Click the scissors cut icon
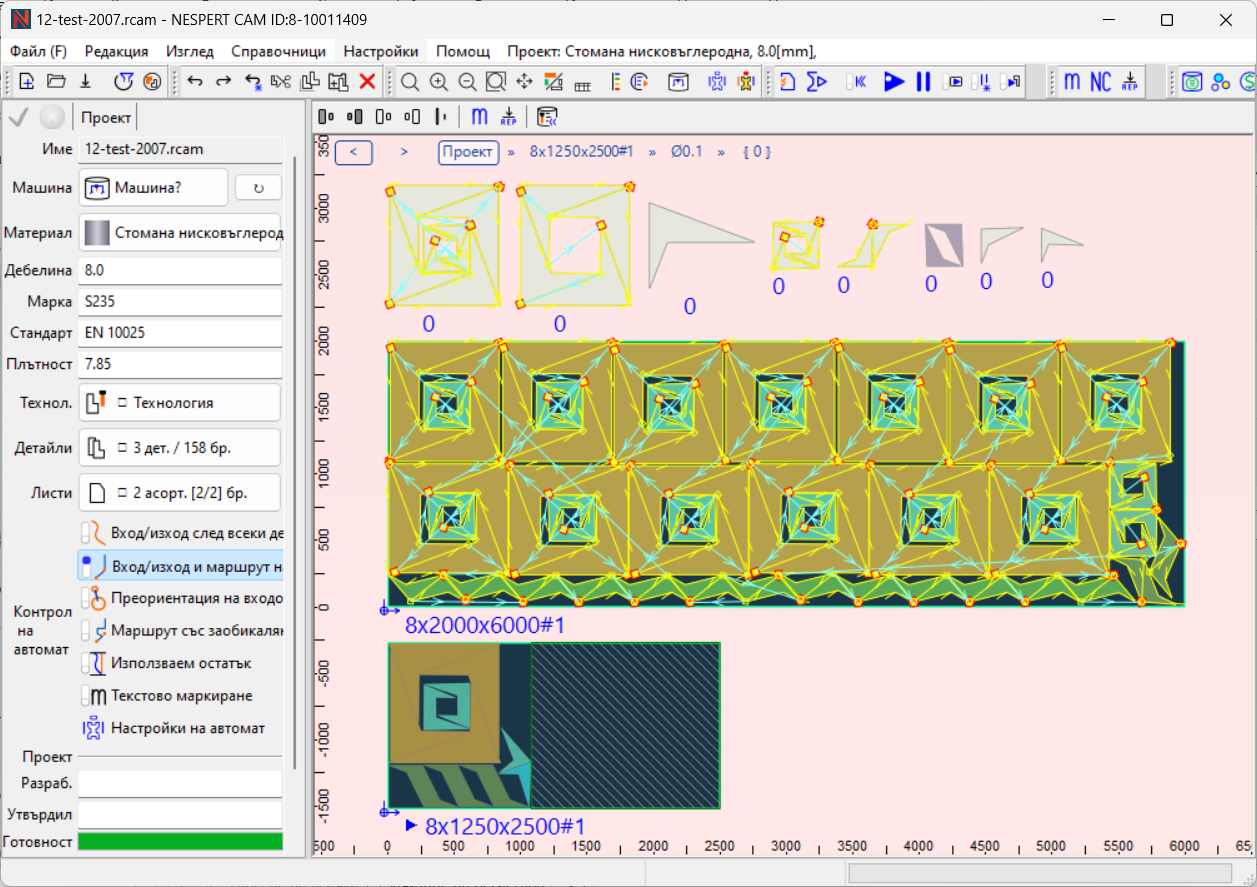 tap(281, 82)
